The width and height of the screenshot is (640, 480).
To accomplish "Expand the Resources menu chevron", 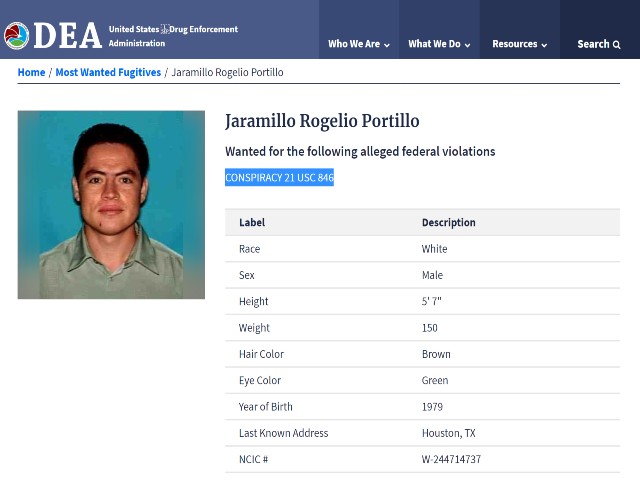I will point(544,45).
